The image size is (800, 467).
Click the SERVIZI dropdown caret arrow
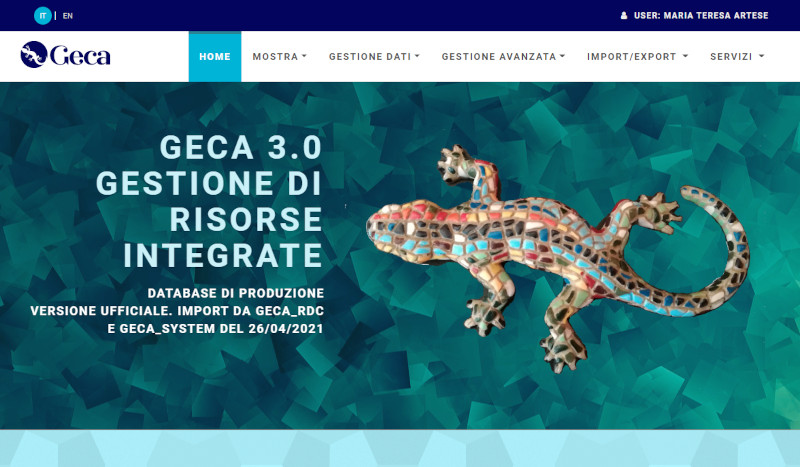click(762, 56)
